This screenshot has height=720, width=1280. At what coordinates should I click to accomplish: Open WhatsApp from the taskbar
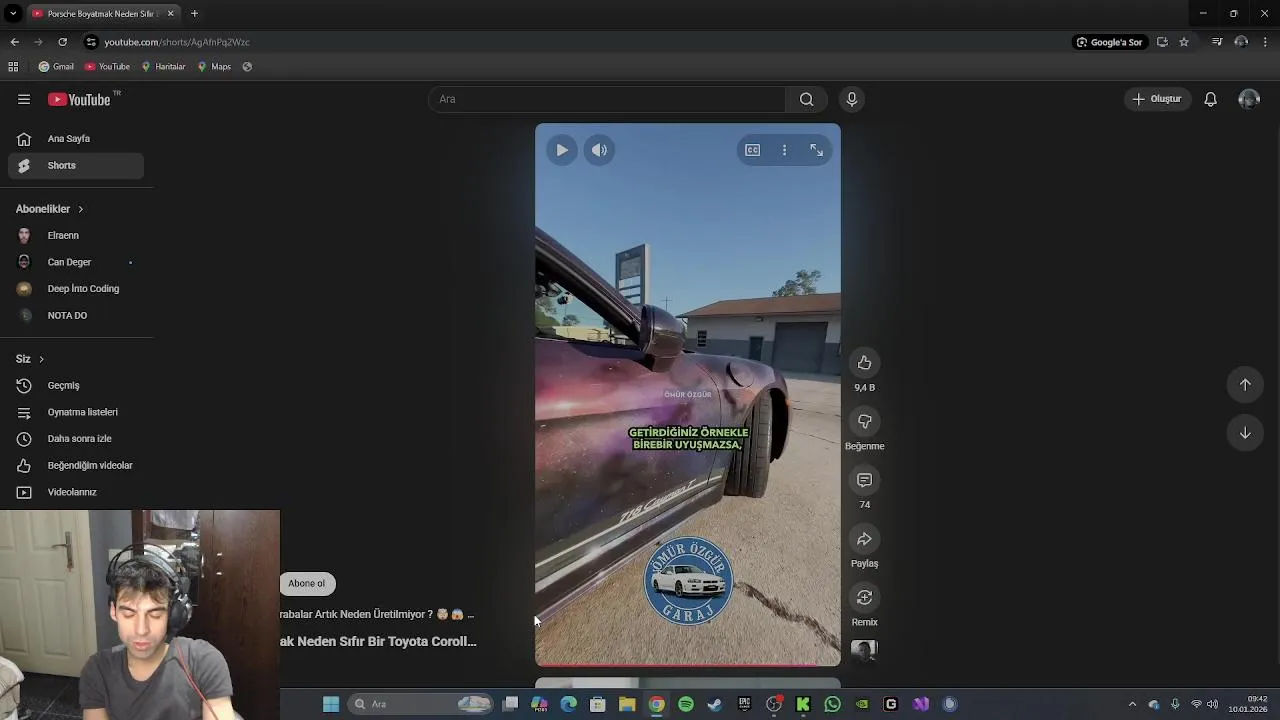(832, 704)
